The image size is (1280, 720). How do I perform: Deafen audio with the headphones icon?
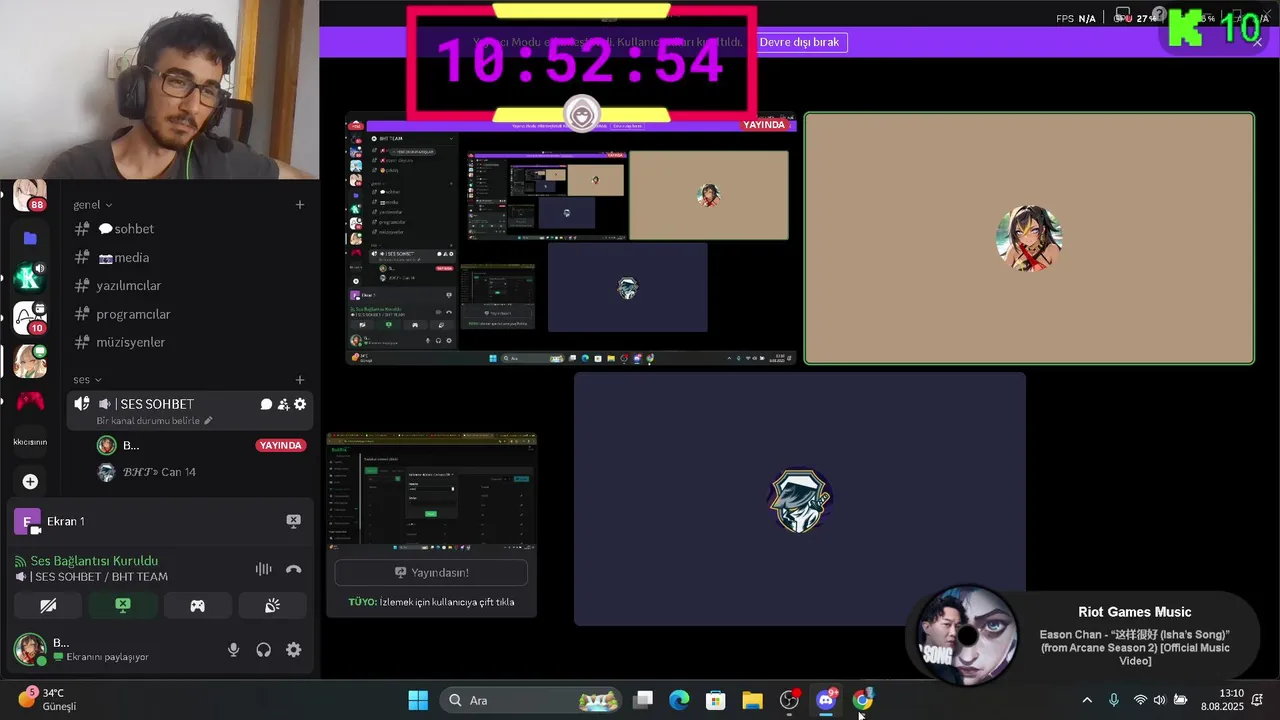tap(263, 650)
